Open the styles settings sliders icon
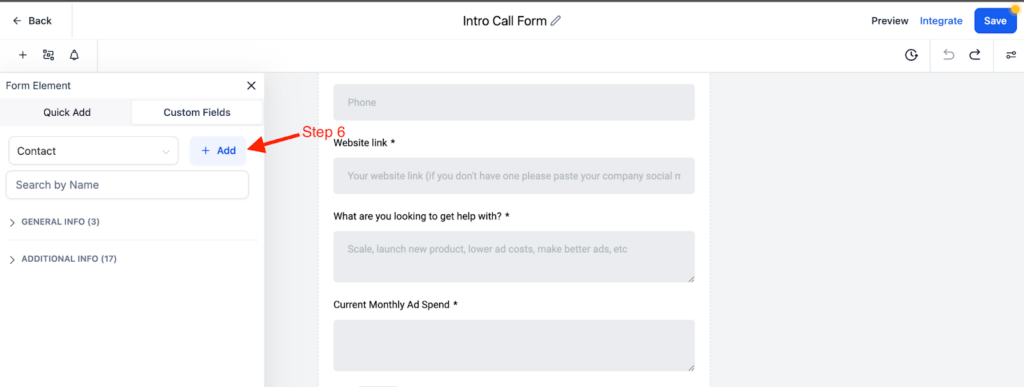The width and height of the screenshot is (1024, 387). tap(1010, 55)
